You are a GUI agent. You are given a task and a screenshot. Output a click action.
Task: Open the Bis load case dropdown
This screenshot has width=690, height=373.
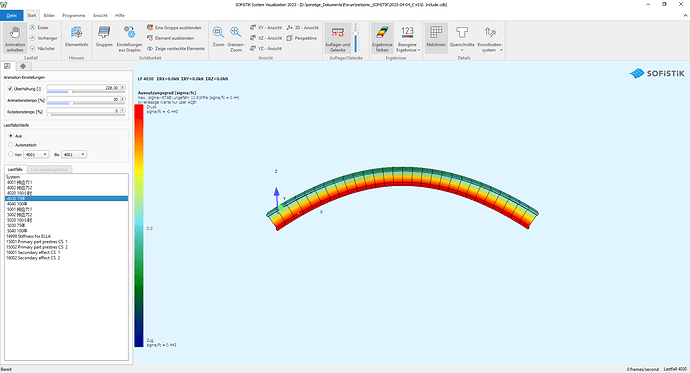click(x=74, y=154)
